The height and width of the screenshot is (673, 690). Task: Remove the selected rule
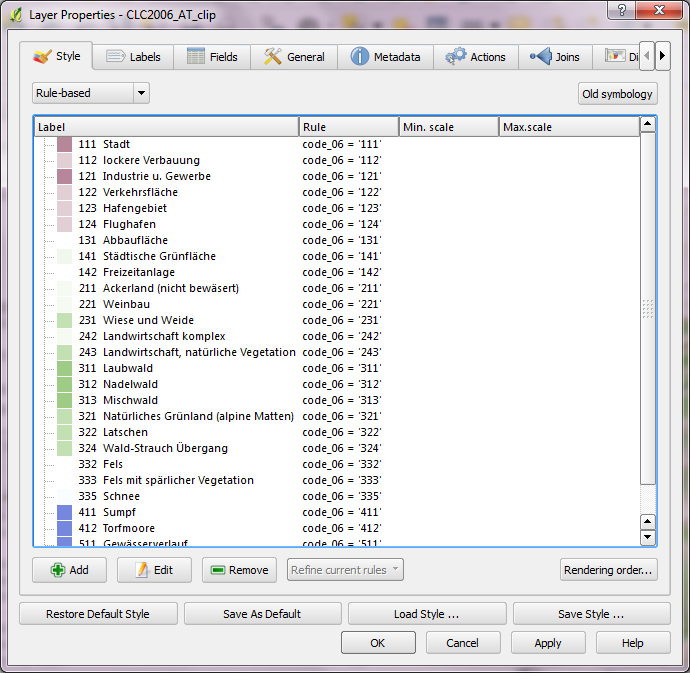coord(239,570)
